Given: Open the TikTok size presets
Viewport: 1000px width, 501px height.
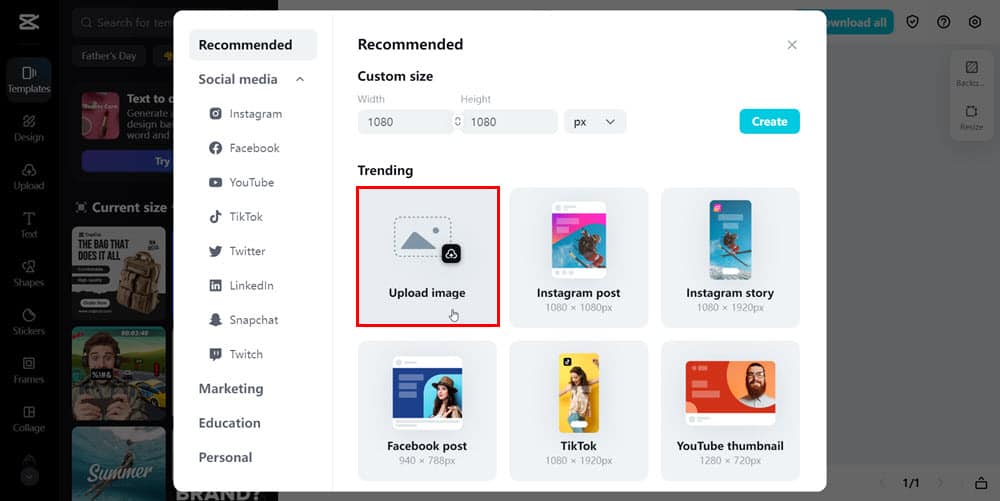Looking at the screenshot, I should pos(235,217).
